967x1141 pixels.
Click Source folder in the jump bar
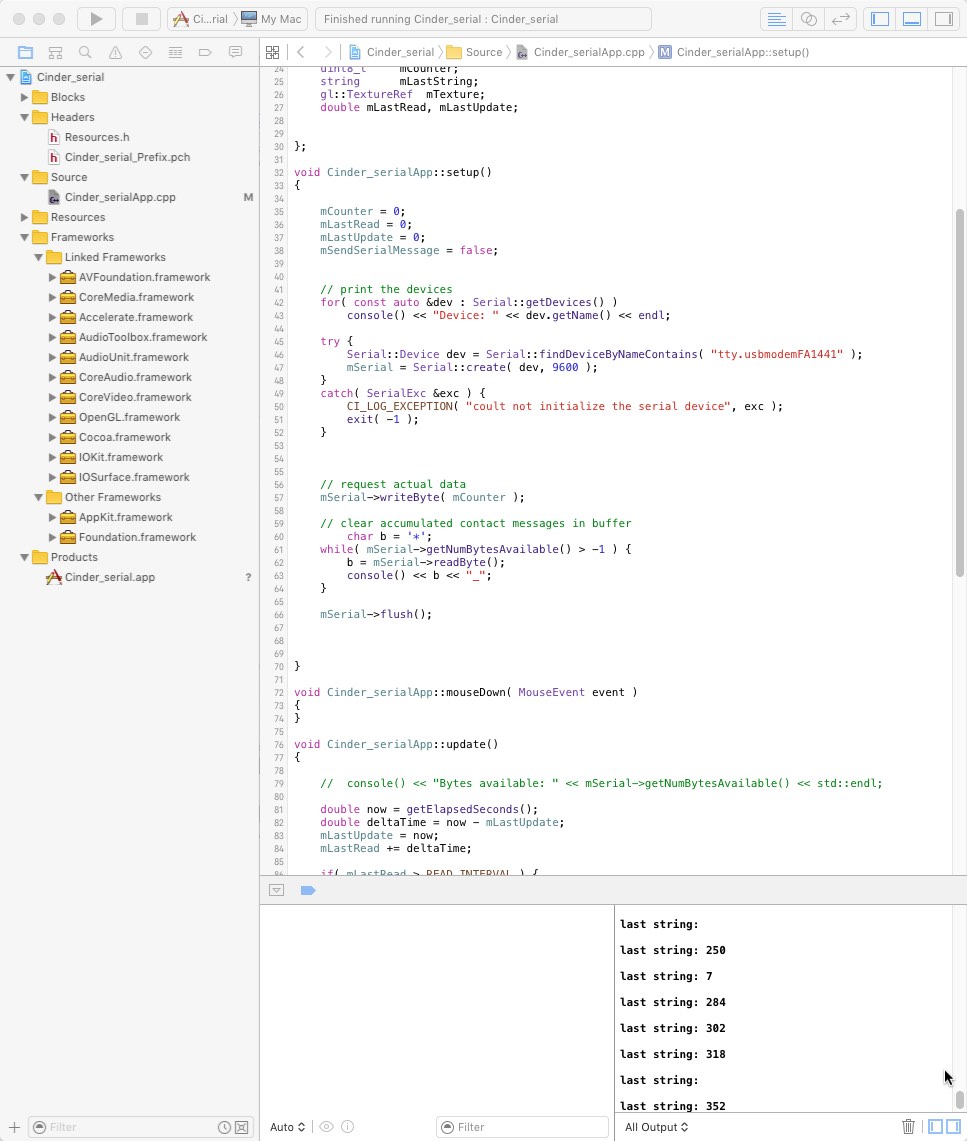click(x=474, y=52)
